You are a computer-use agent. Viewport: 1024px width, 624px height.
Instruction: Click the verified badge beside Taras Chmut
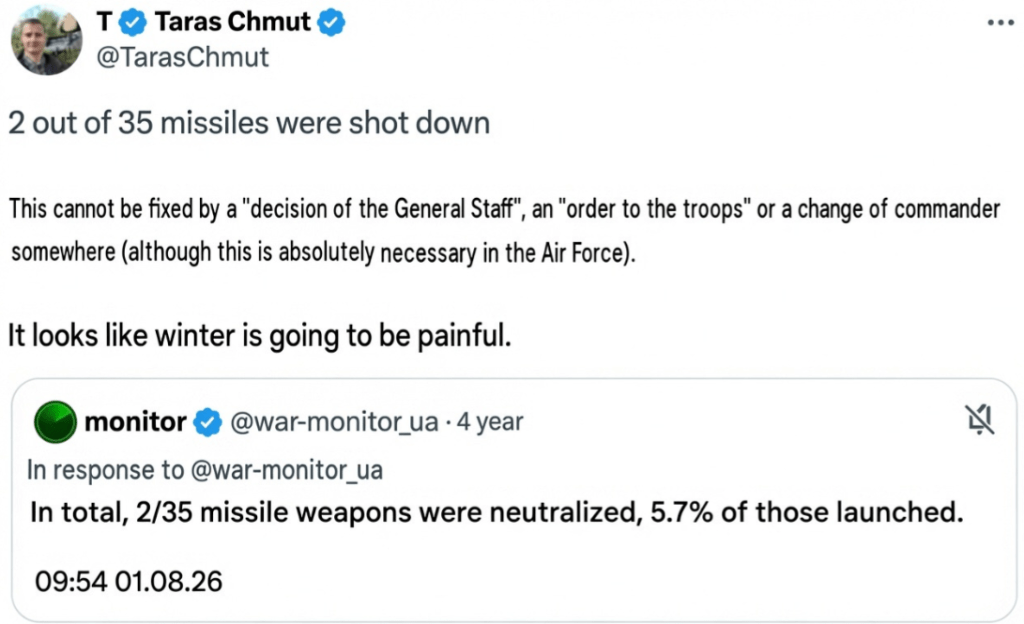(x=331, y=23)
